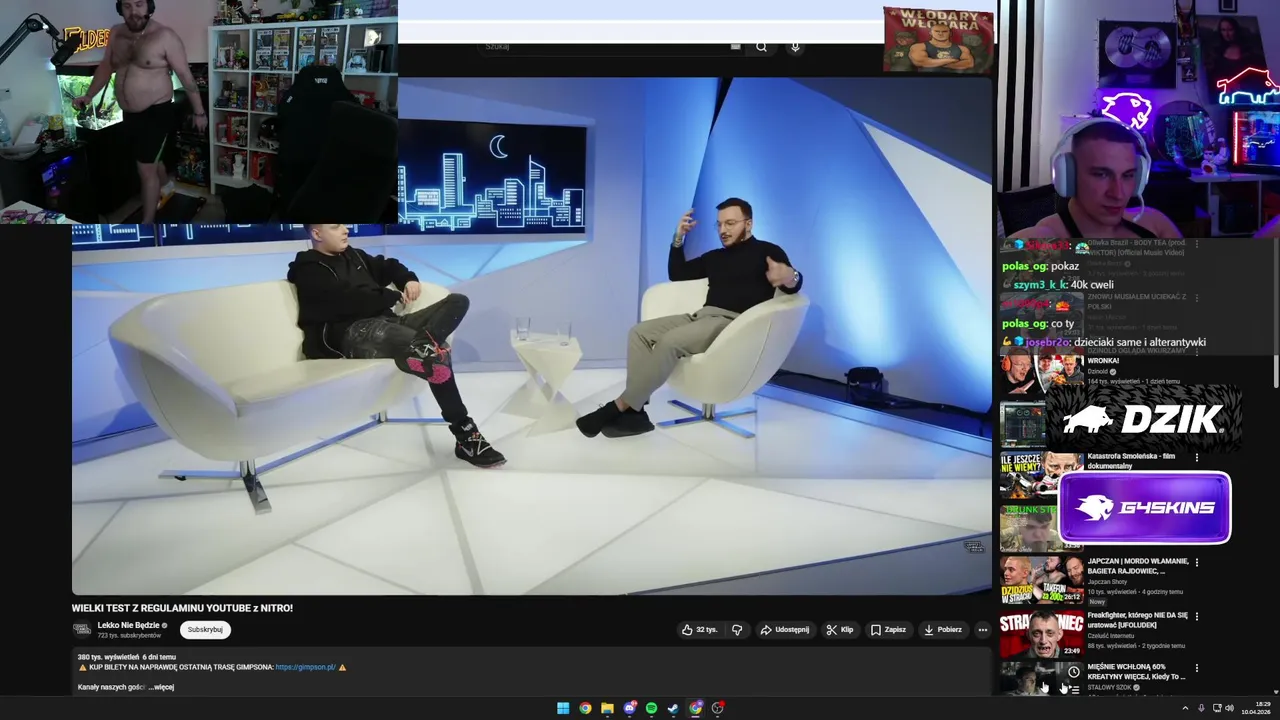Open Freakfighter thumbnail with 23:49 duration
Image resolution: width=1280 pixels, height=720 pixels.
pos(1041,634)
